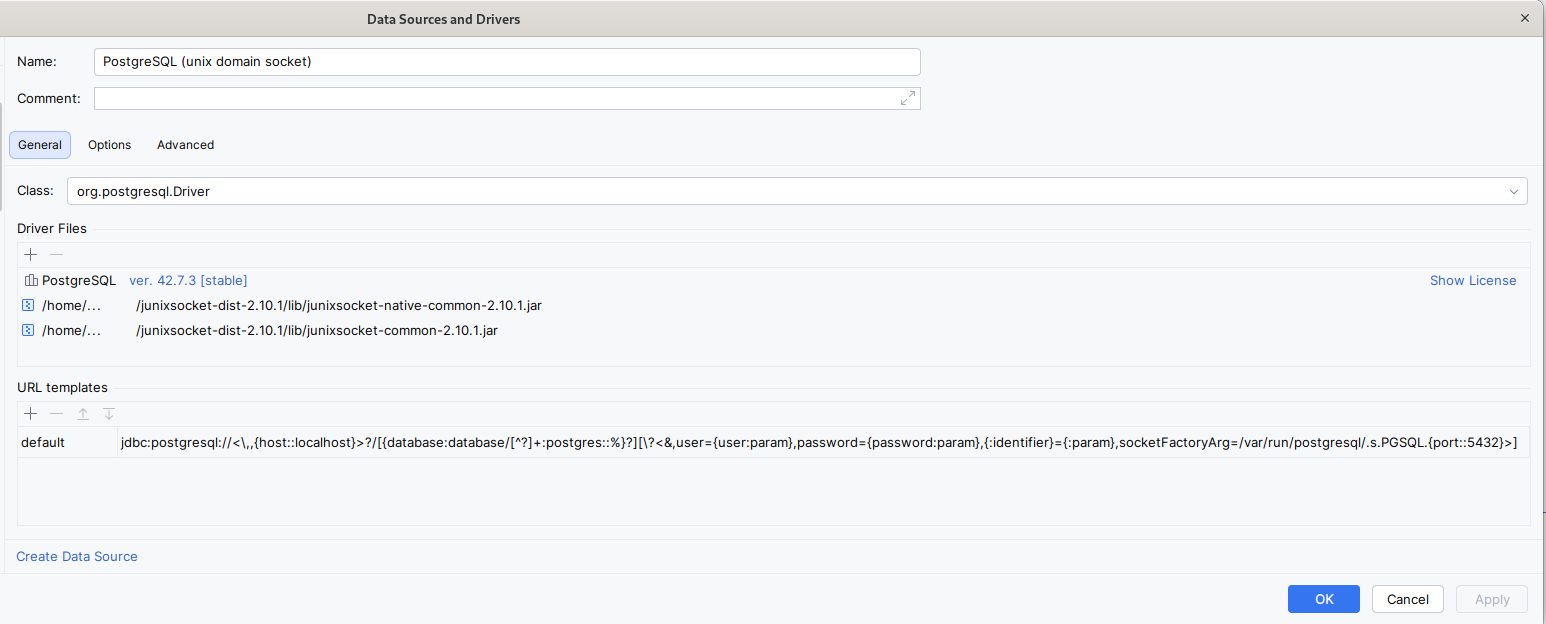Move the URL template down
The width and height of the screenshot is (1546, 624).
[x=109, y=413]
